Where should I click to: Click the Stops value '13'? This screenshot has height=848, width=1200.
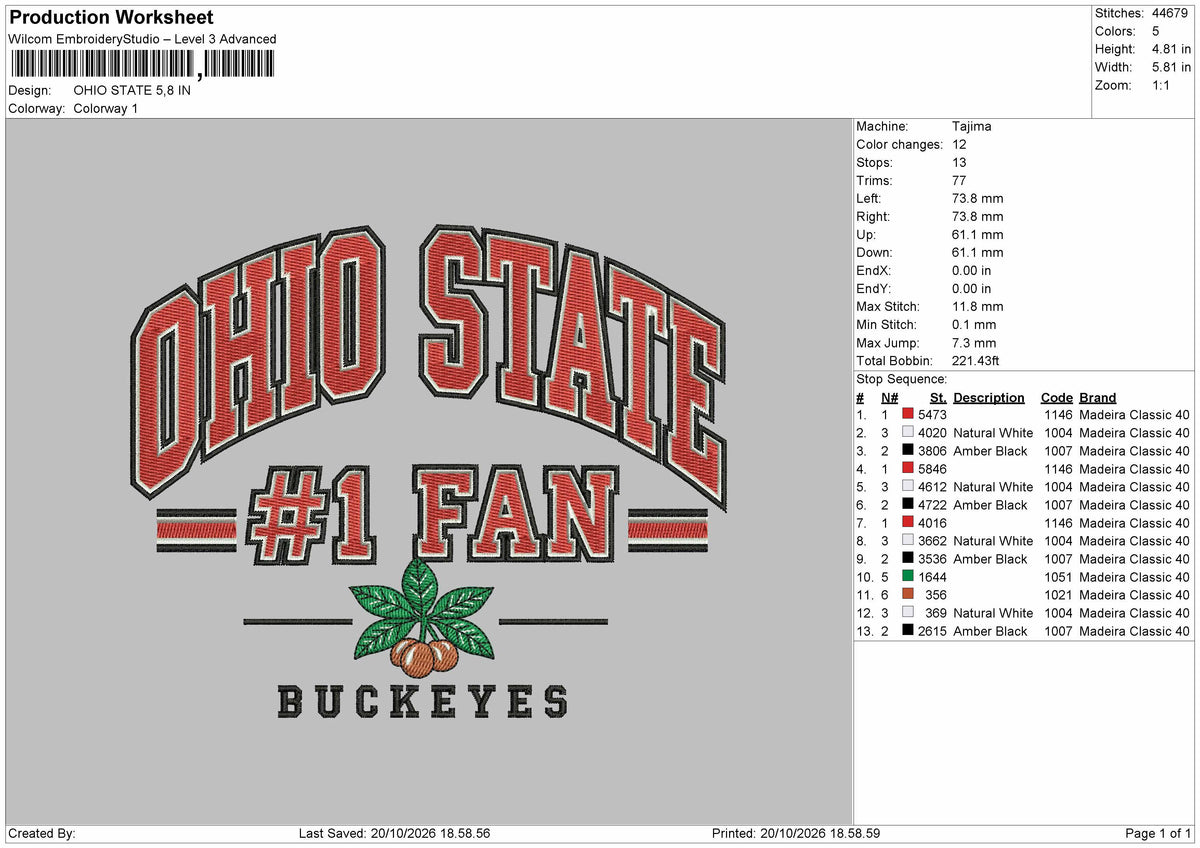tap(960, 163)
